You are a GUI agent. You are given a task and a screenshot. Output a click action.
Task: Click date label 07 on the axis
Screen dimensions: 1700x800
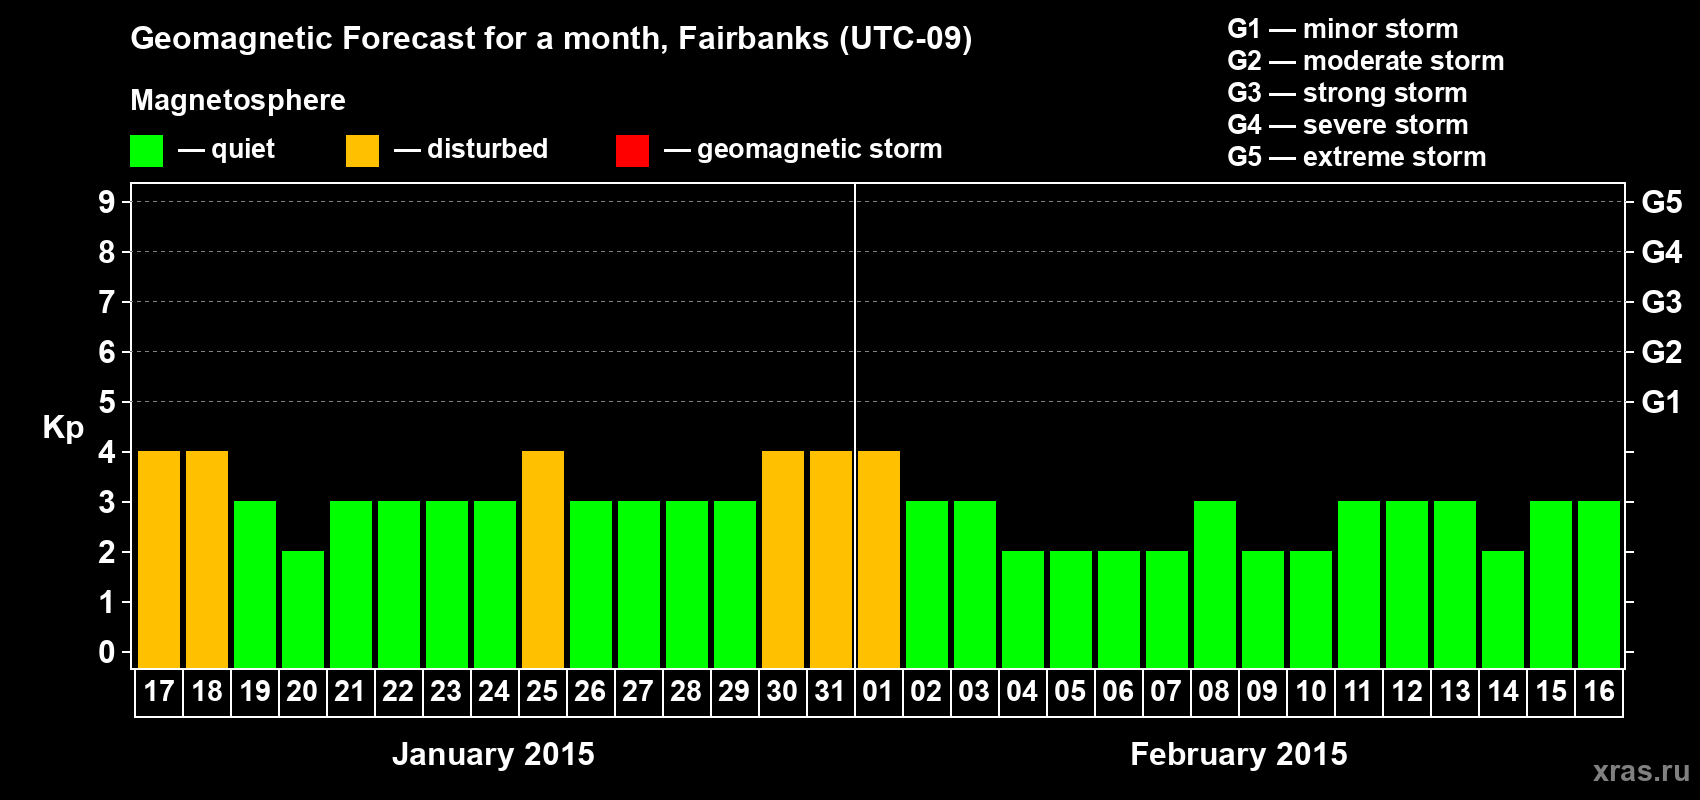[1166, 692]
